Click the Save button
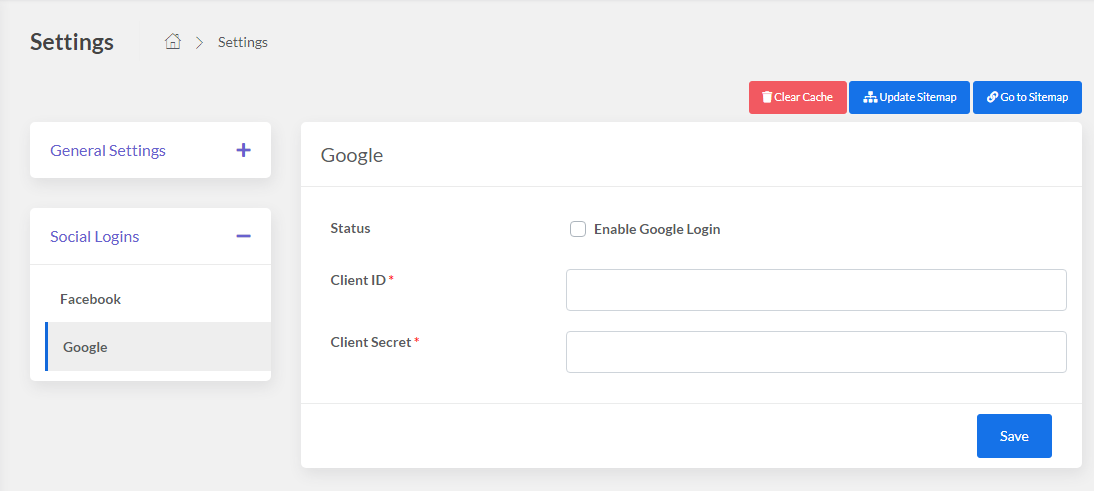 [1014, 436]
